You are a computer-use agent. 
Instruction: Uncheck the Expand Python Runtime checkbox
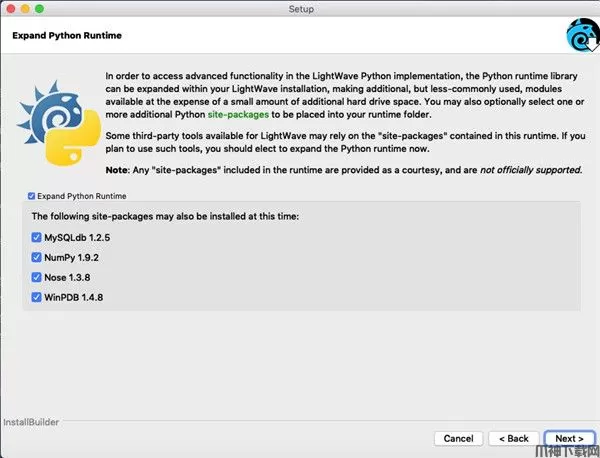coord(33,196)
